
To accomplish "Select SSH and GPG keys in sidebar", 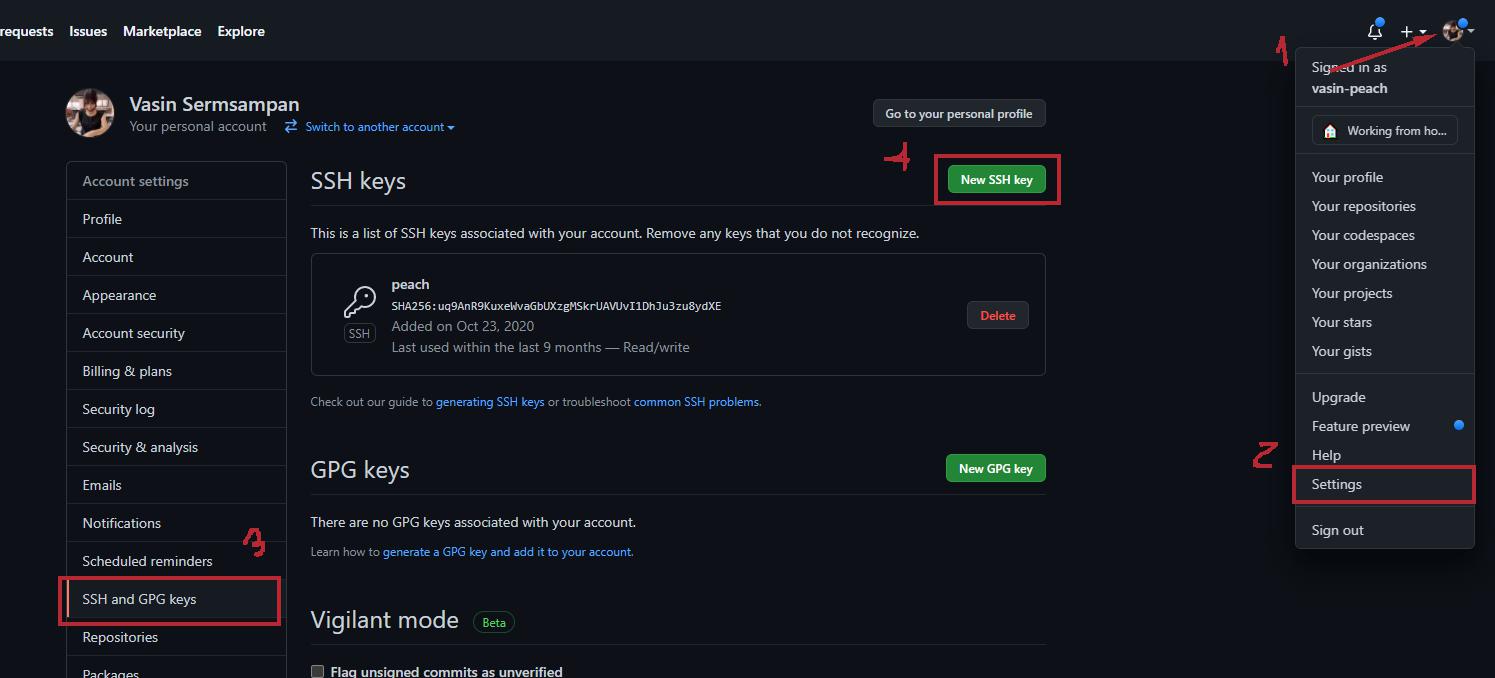I will pyautogui.click(x=176, y=599).
